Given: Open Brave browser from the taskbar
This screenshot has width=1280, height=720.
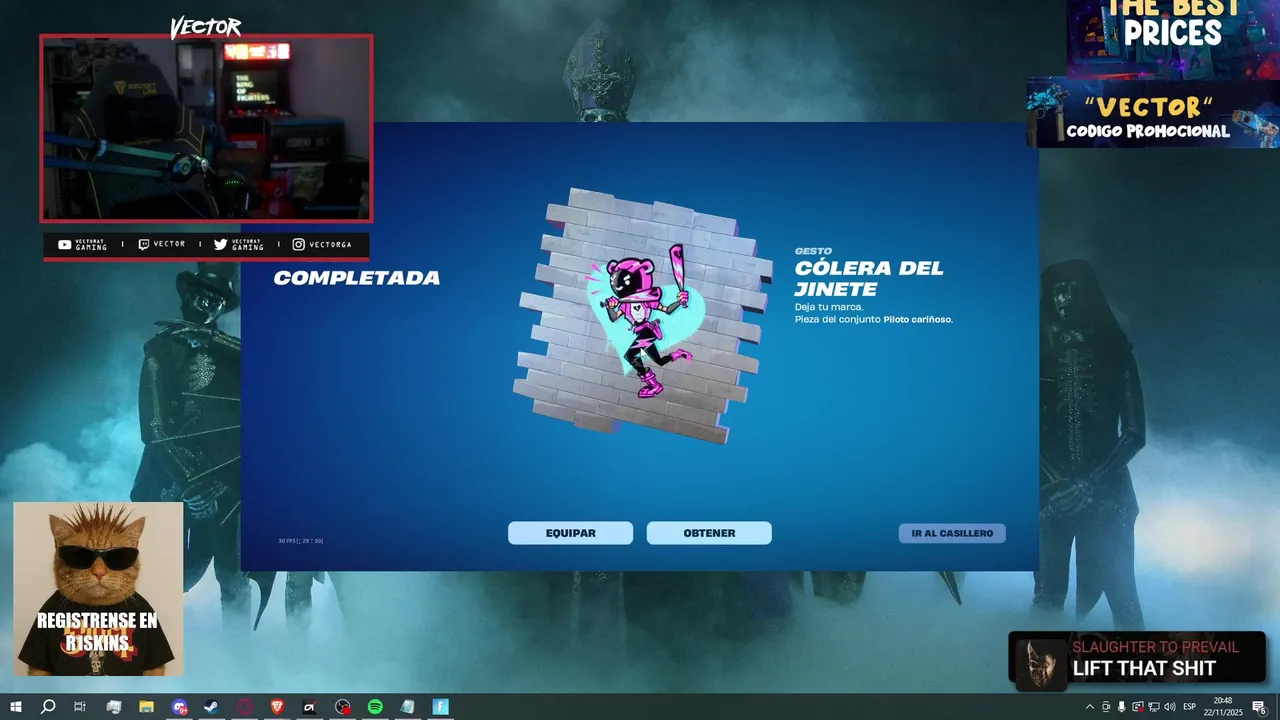Looking at the screenshot, I should tap(277, 707).
